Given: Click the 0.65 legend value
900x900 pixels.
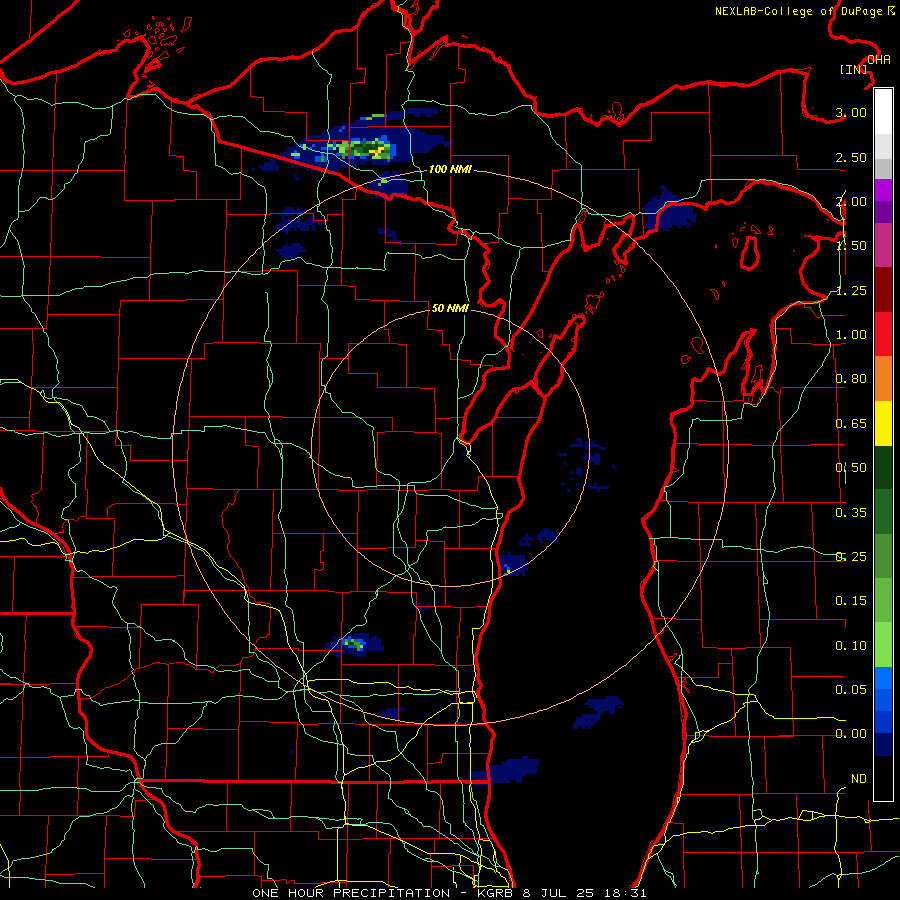Looking at the screenshot, I should [851, 424].
